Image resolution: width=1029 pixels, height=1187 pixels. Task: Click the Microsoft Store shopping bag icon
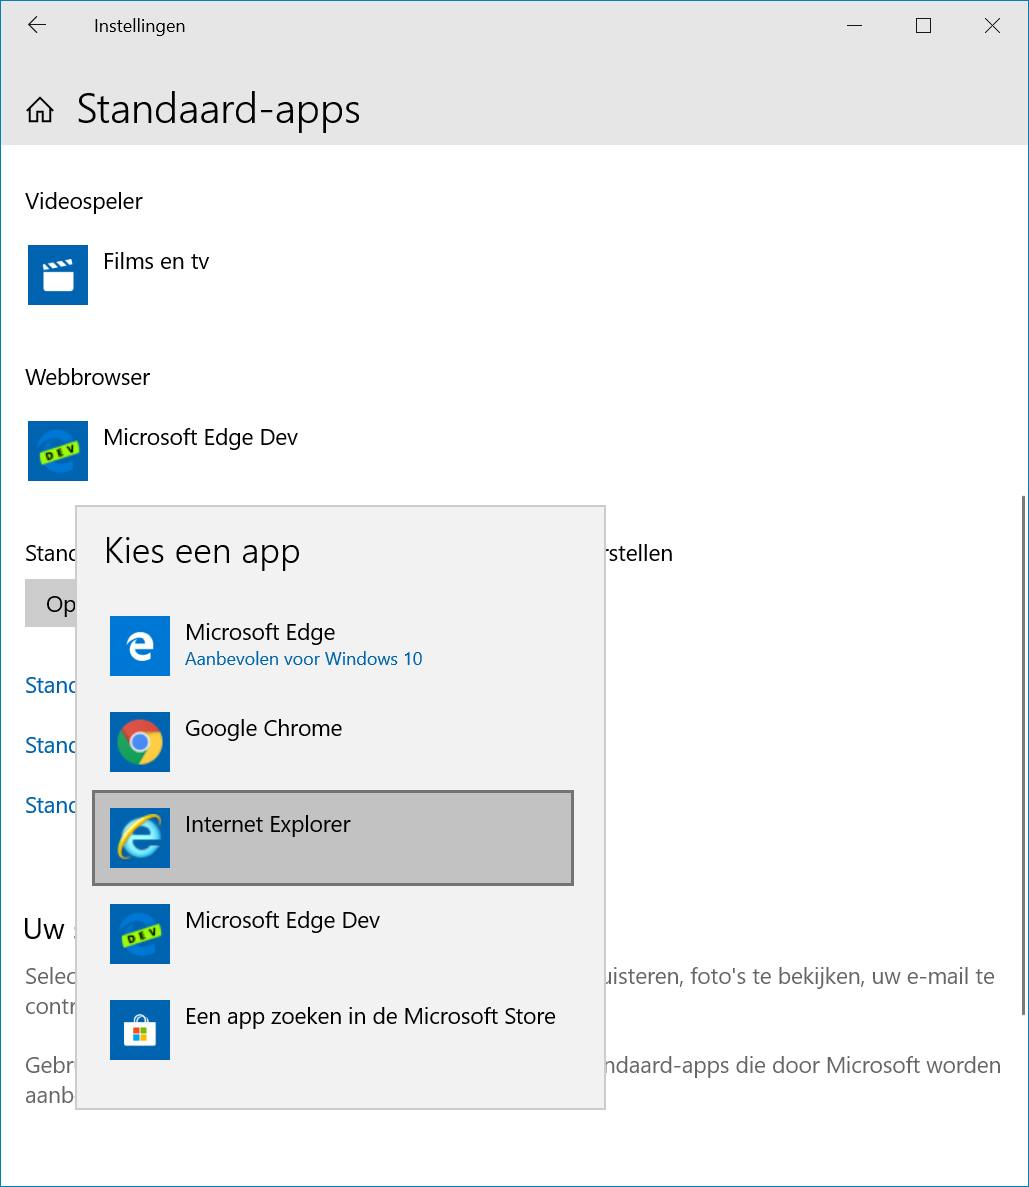pos(140,1030)
